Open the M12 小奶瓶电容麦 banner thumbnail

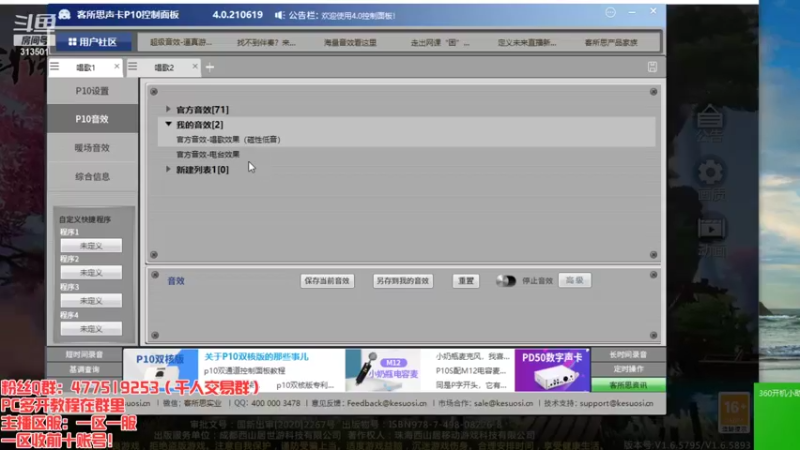pos(383,370)
